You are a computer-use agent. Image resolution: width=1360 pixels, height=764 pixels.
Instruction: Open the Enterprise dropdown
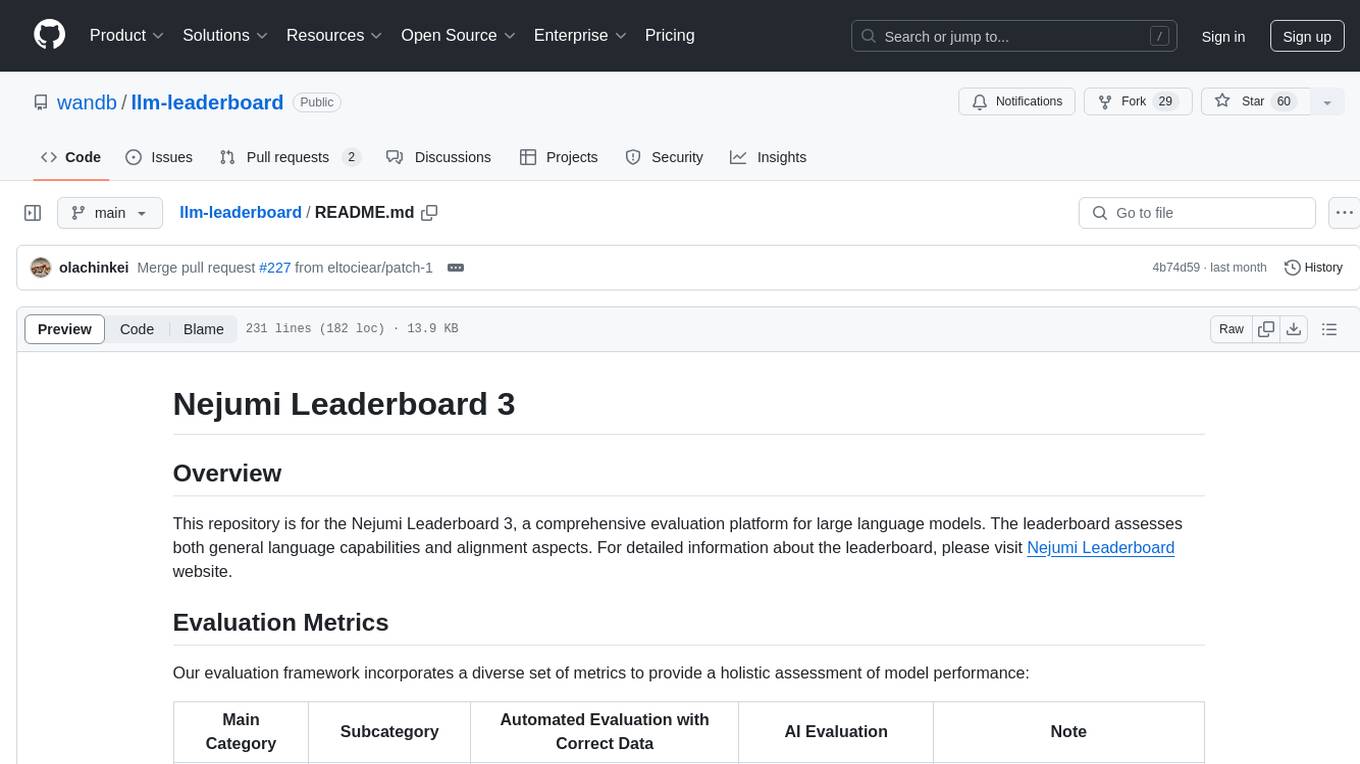(580, 35)
